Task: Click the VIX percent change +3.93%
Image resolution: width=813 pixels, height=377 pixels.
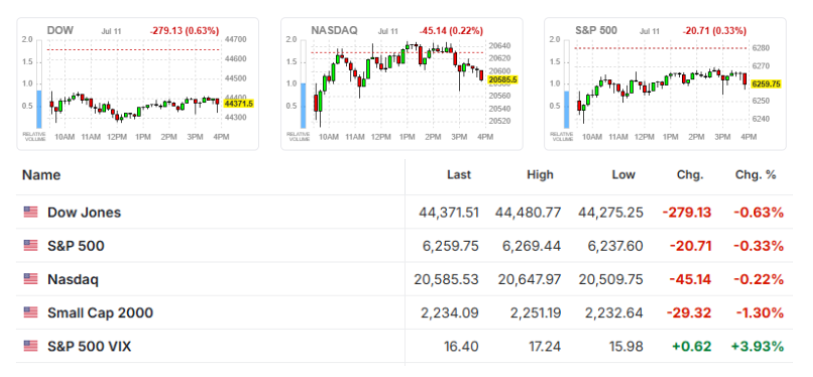Action: [757, 346]
